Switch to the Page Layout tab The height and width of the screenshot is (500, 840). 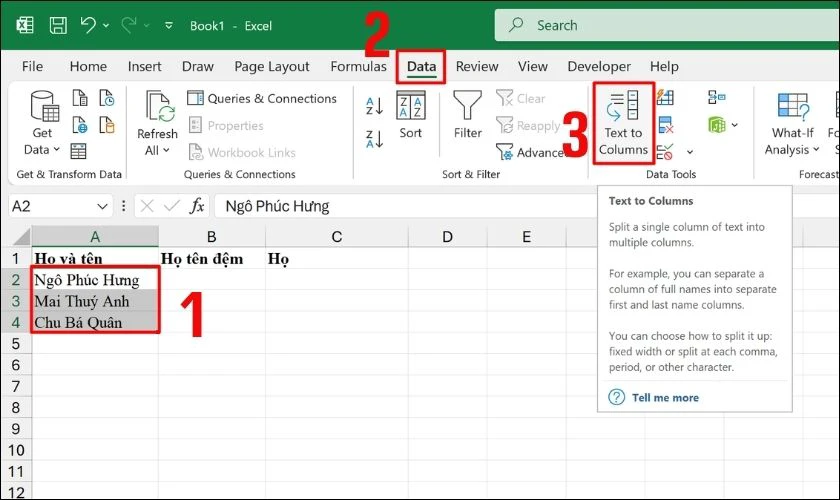click(272, 66)
